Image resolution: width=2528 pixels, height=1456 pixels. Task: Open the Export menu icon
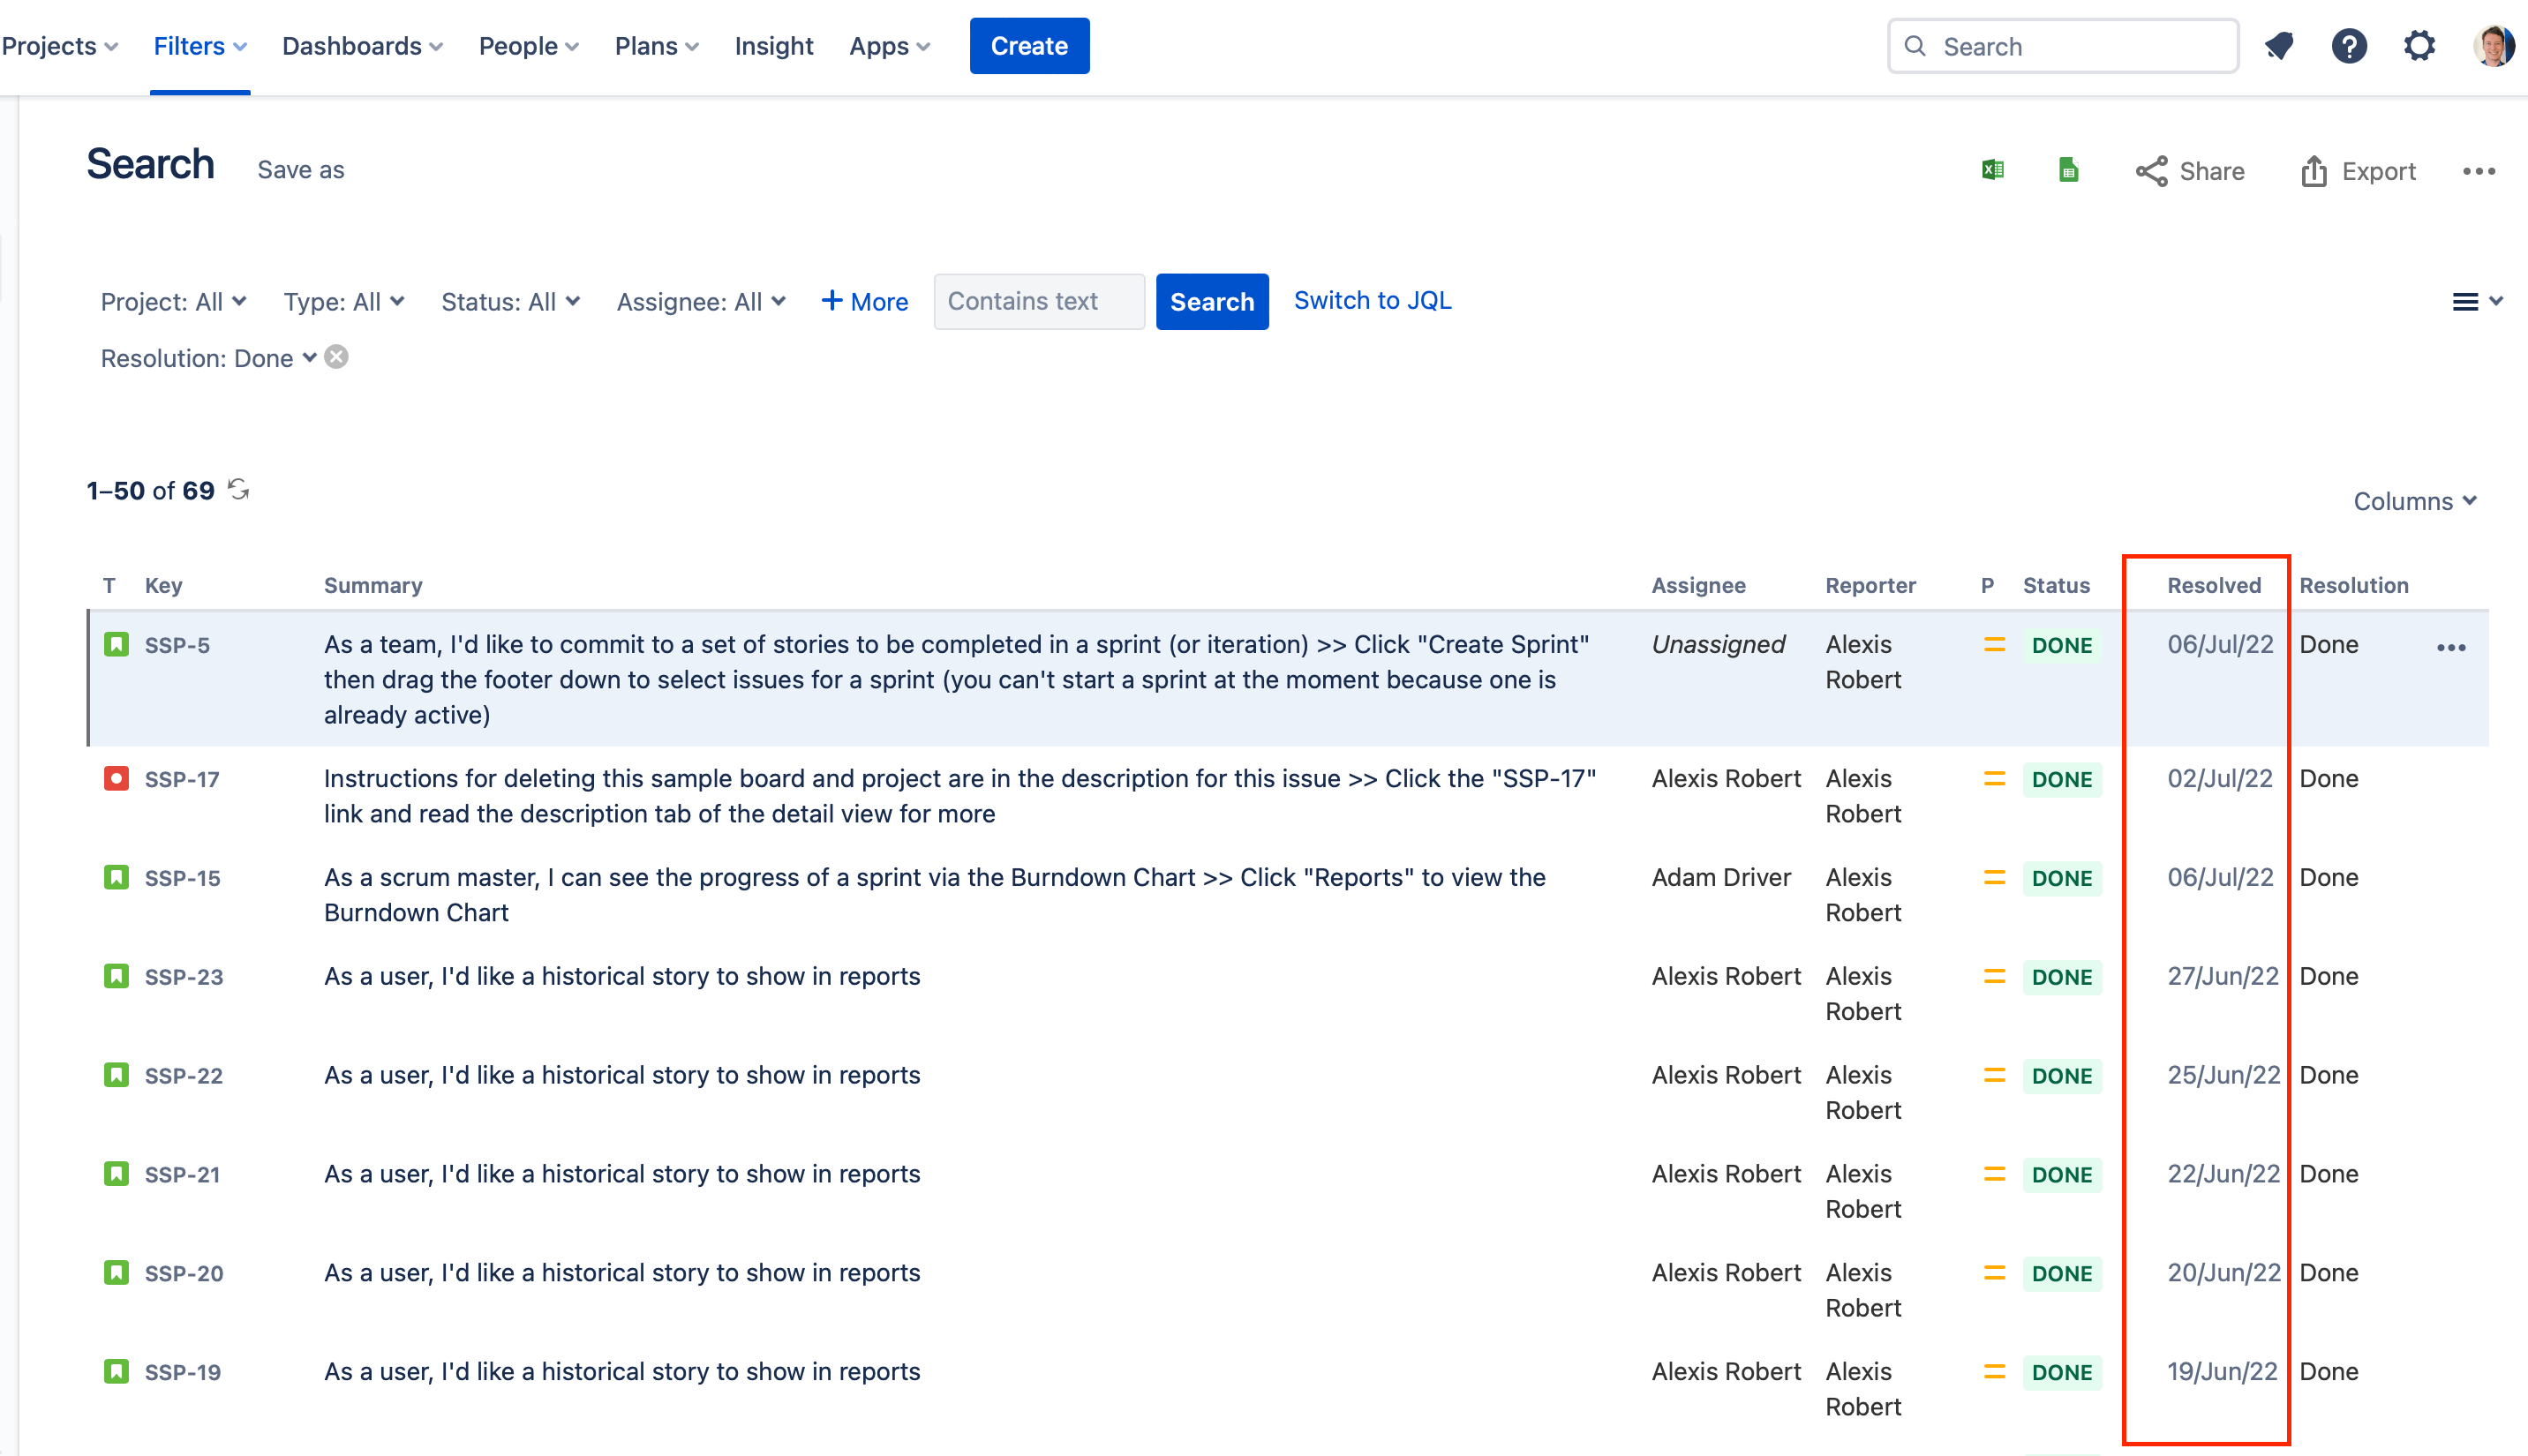click(x=2313, y=171)
